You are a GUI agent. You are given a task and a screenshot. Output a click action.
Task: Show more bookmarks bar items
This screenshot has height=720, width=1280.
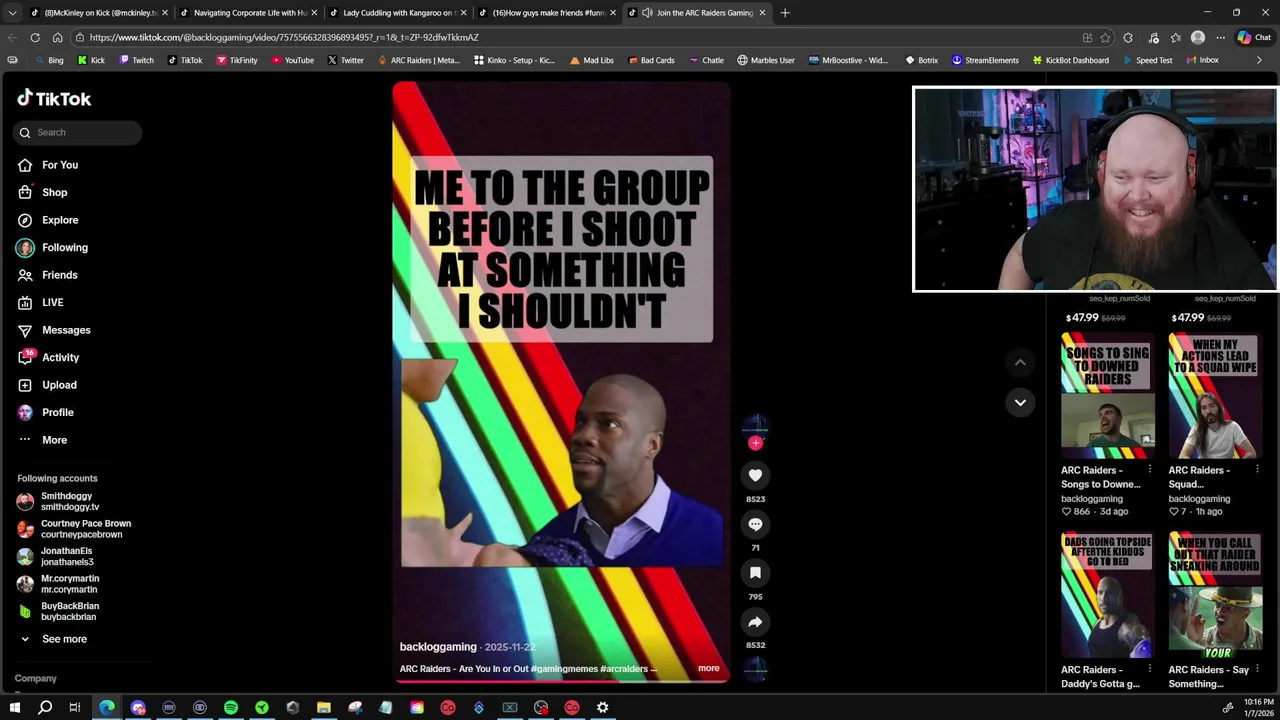click(1259, 60)
